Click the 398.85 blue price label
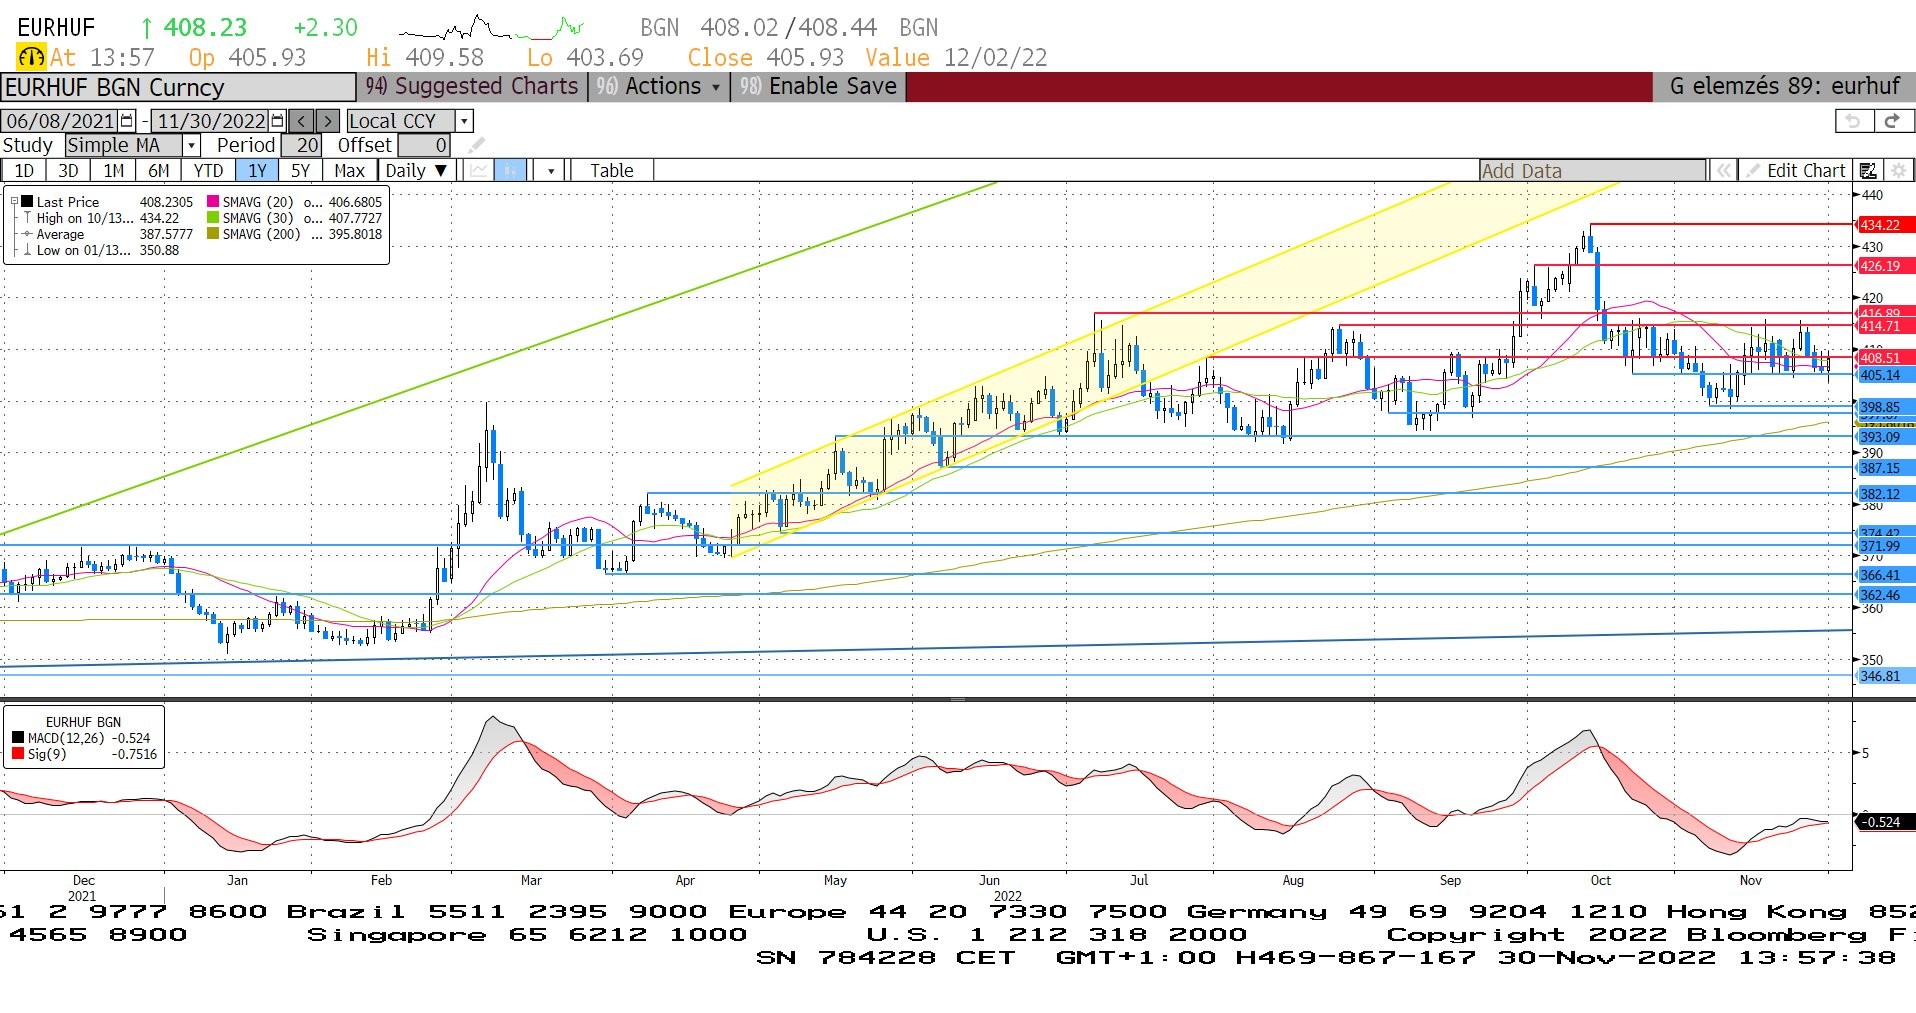Screen dimensions: 1916x1013 1885,407
